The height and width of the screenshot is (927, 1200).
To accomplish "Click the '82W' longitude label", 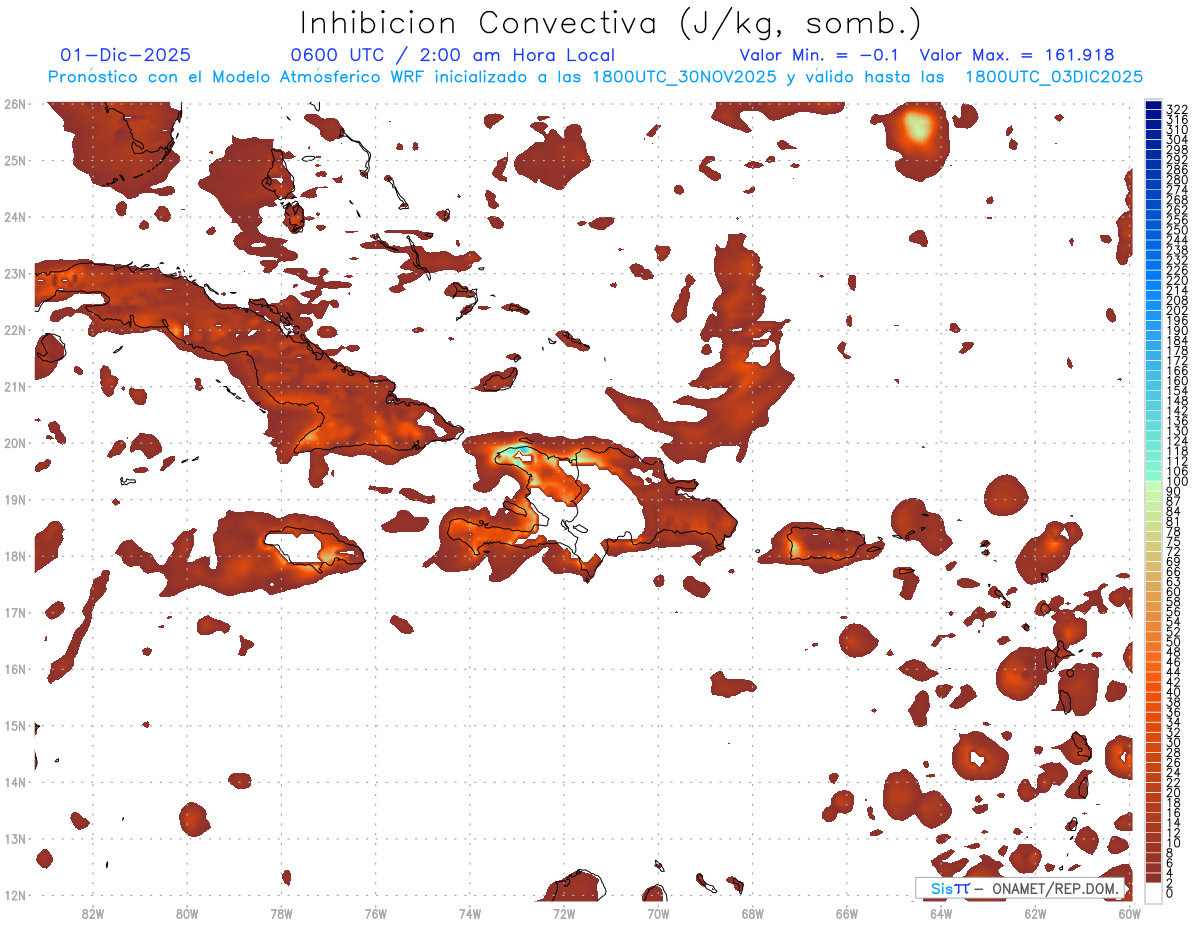I will coord(92,912).
